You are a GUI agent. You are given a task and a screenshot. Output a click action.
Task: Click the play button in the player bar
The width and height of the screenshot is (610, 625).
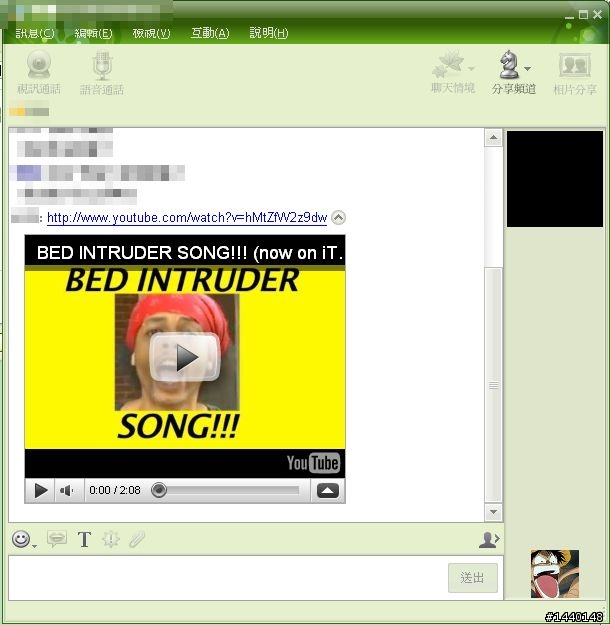pyautogui.click(x=40, y=490)
